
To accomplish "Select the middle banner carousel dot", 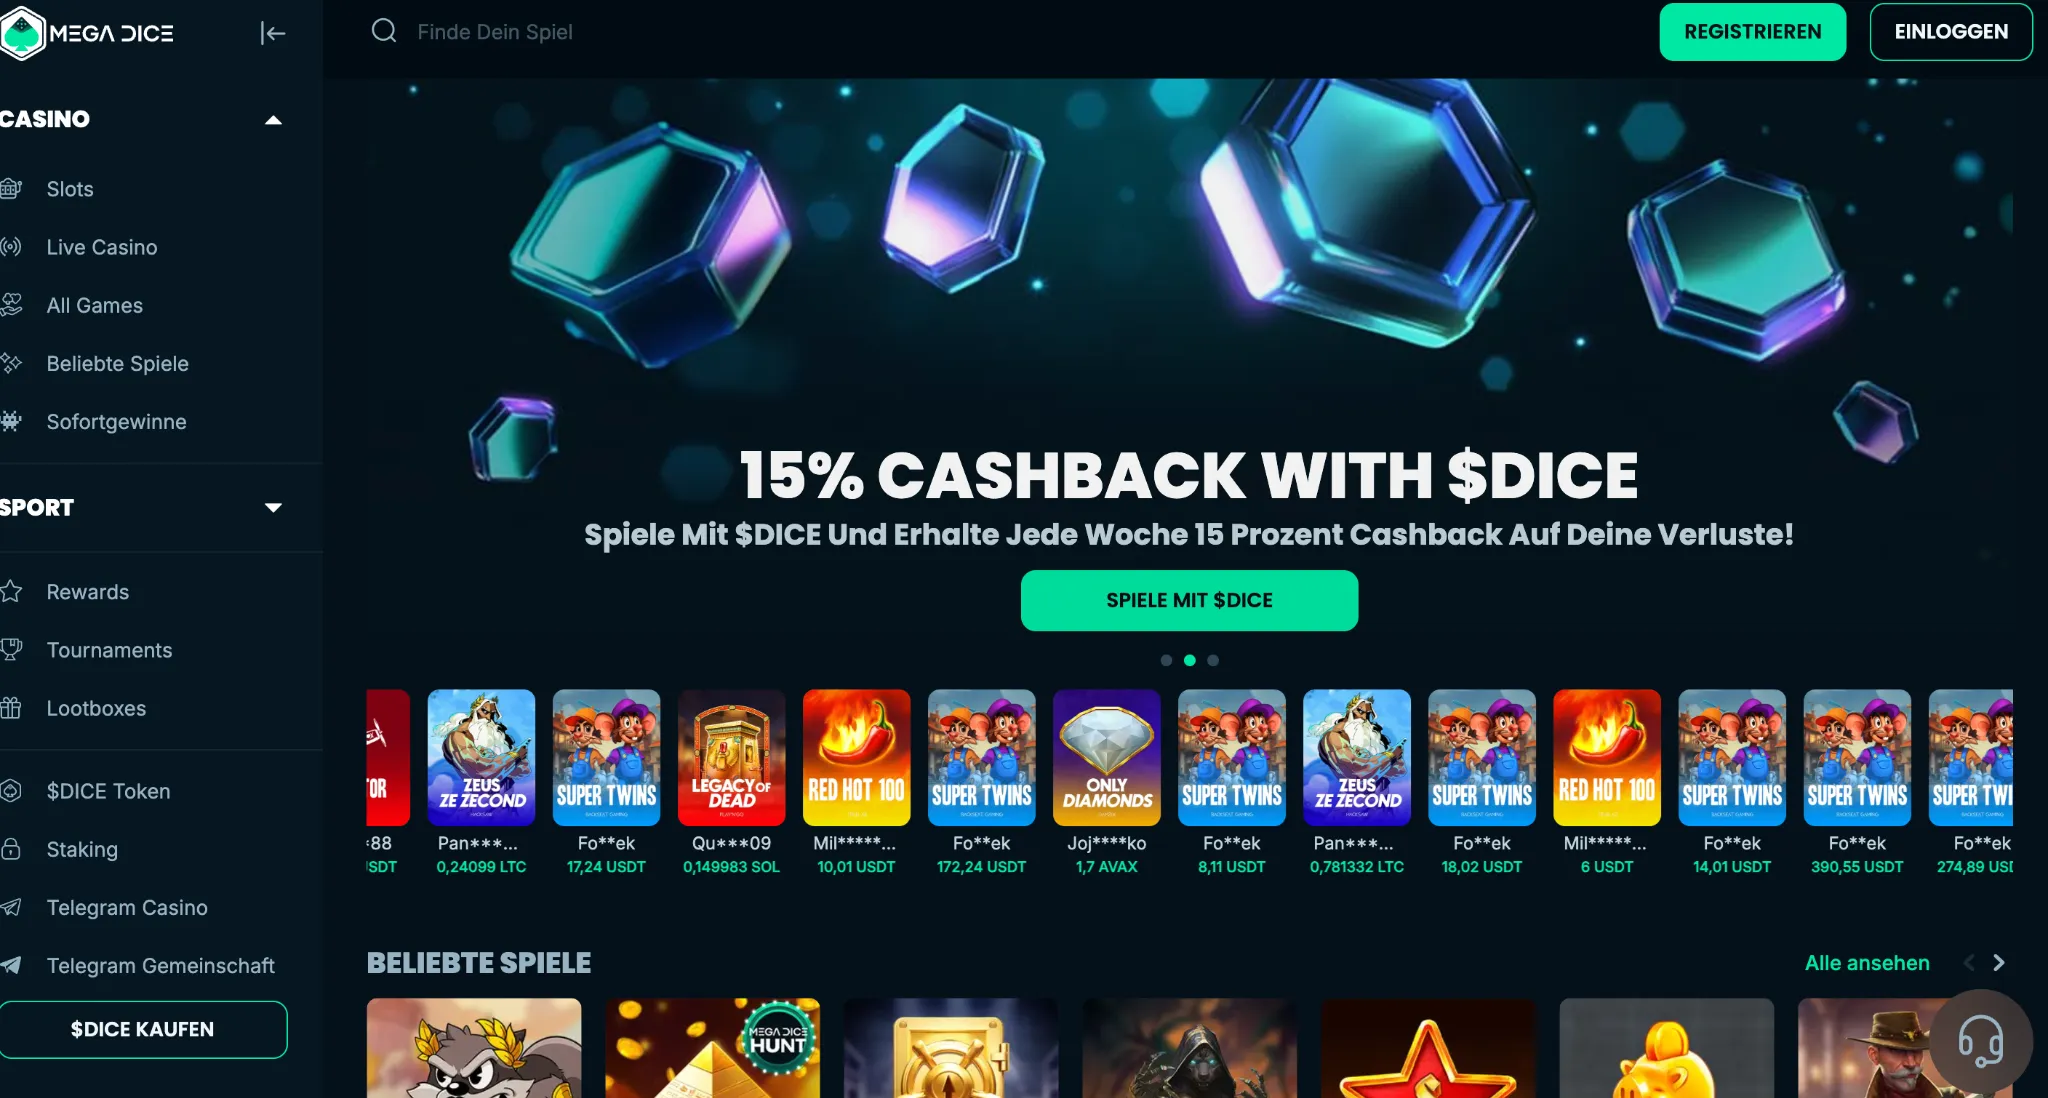I will [1190, 660].
